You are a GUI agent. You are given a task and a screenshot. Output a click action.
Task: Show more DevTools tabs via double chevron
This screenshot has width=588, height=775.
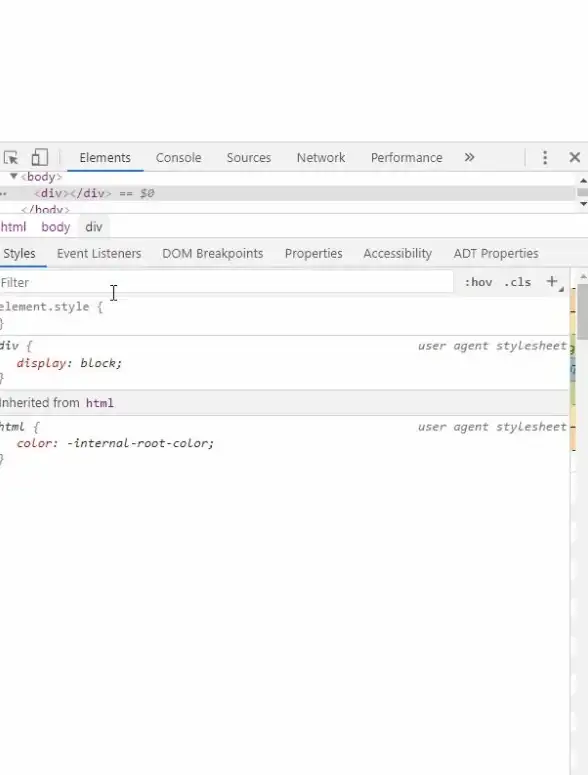469,157
